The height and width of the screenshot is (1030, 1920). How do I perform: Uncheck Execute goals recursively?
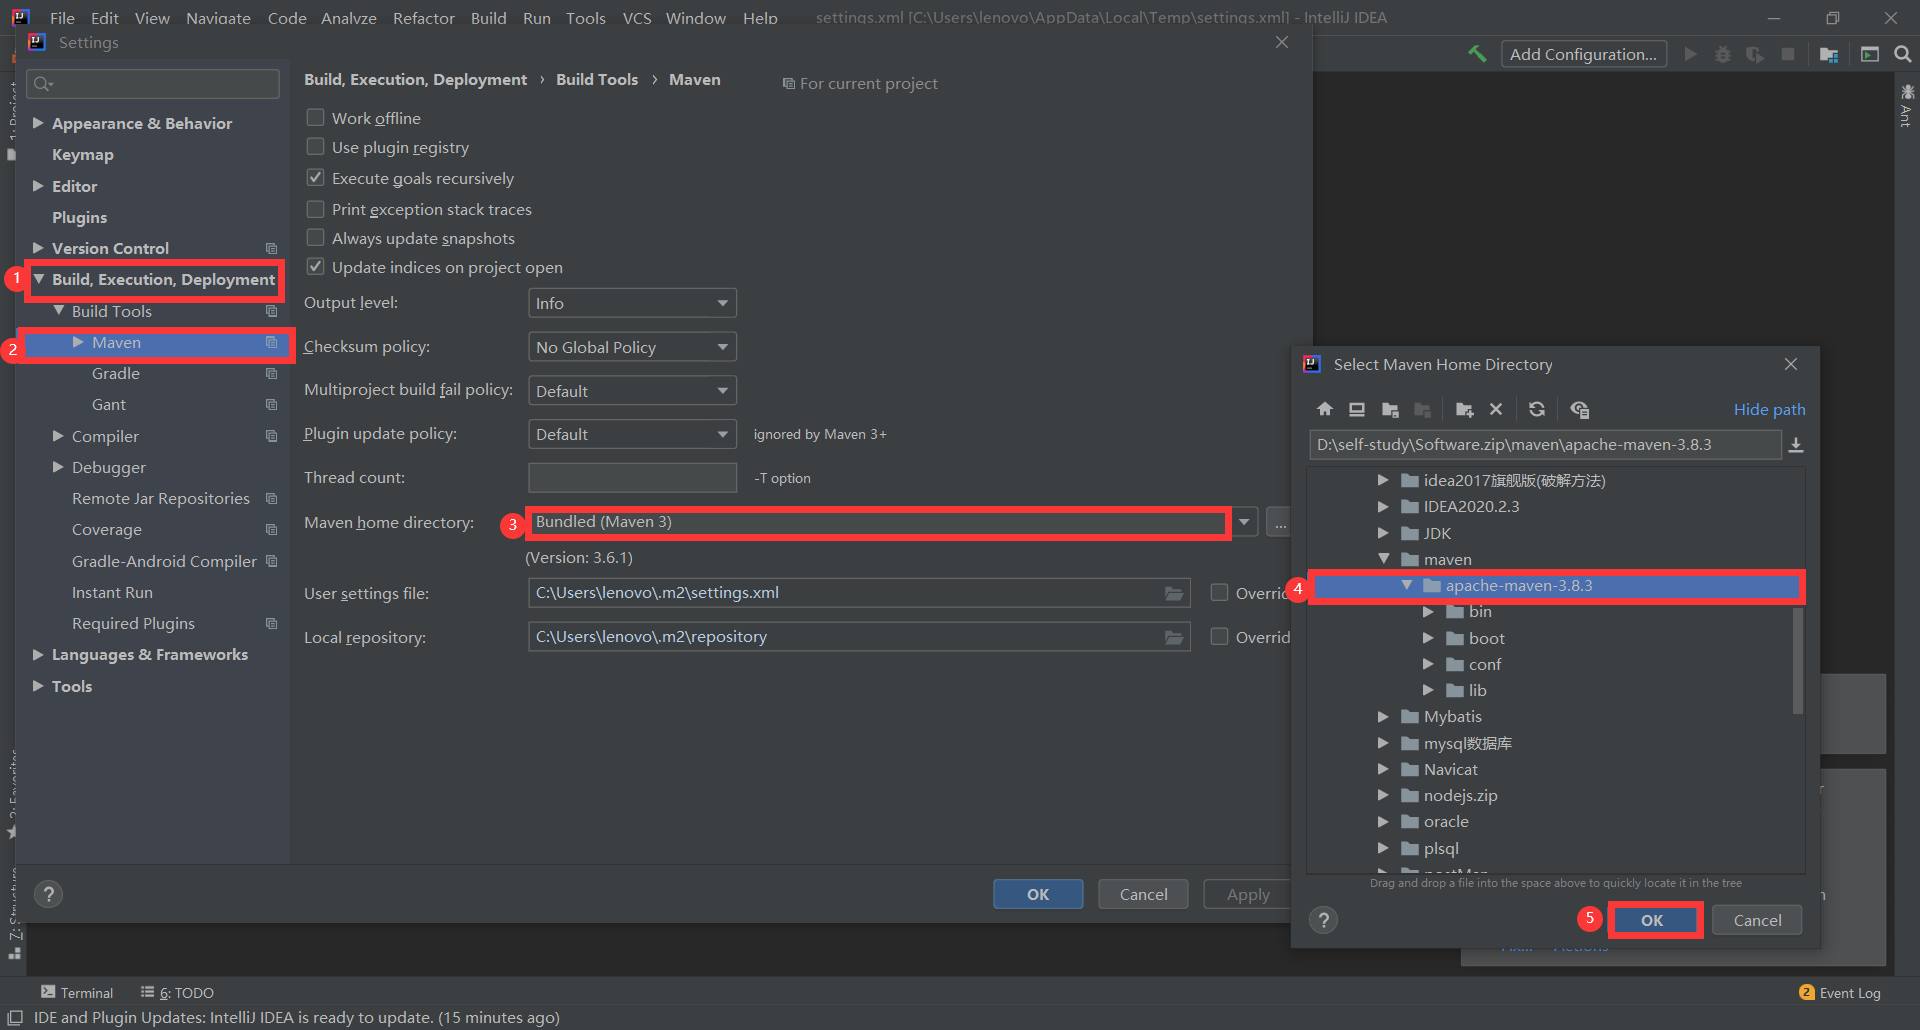(316, 178)
